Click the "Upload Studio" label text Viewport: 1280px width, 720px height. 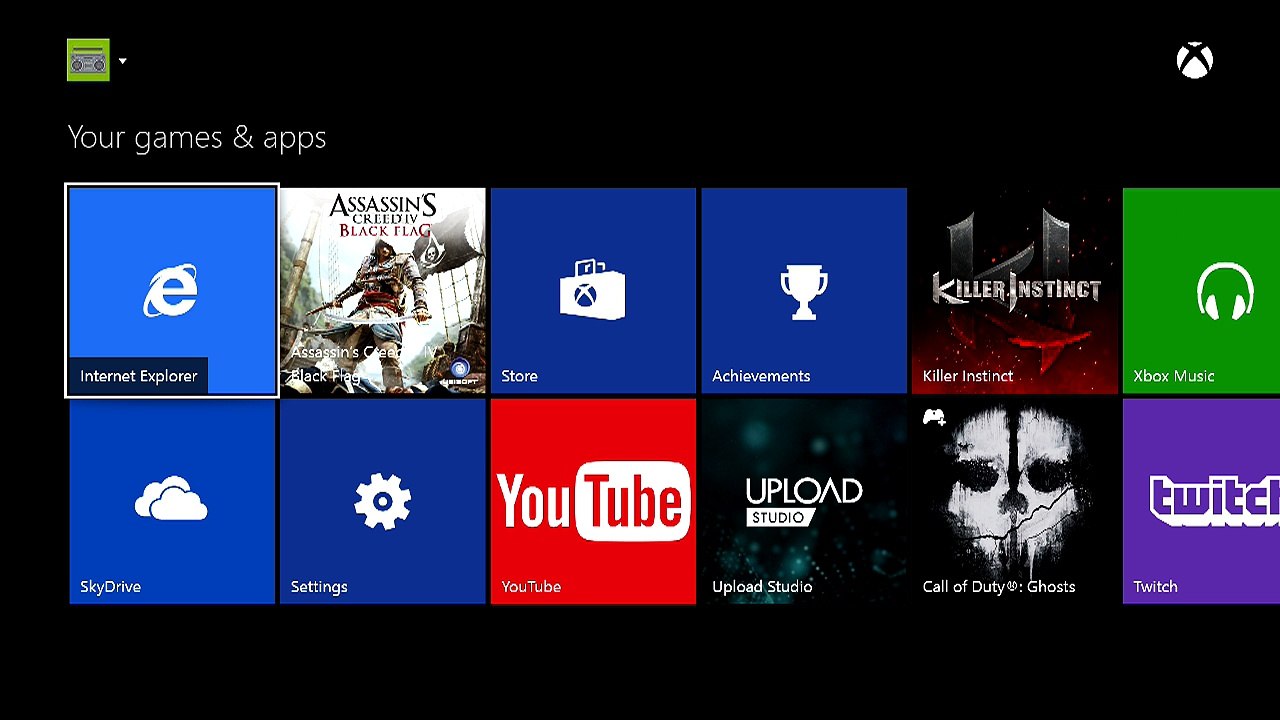click(762, 587)
